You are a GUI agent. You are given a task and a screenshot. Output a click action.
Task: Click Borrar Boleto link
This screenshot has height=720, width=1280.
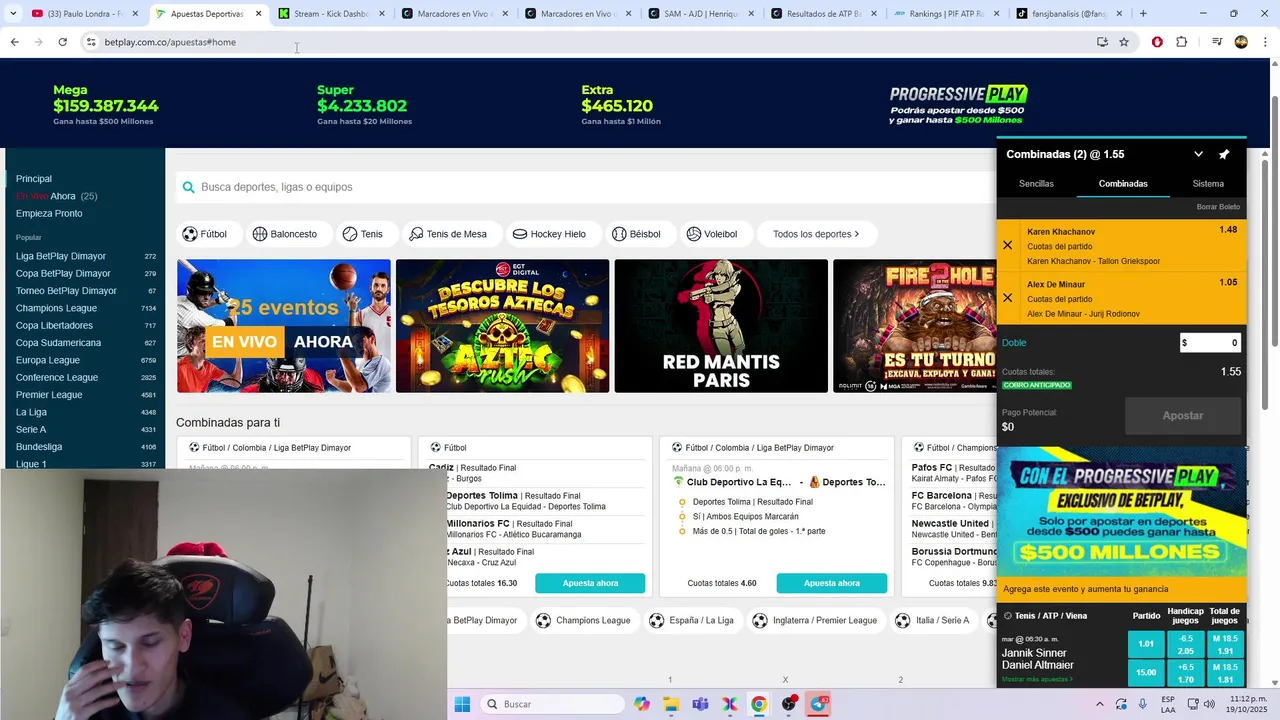[1218, 207]
